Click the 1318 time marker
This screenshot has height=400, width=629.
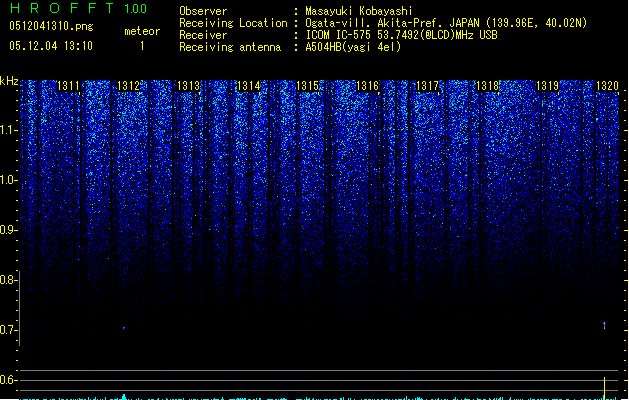[487, 86]
